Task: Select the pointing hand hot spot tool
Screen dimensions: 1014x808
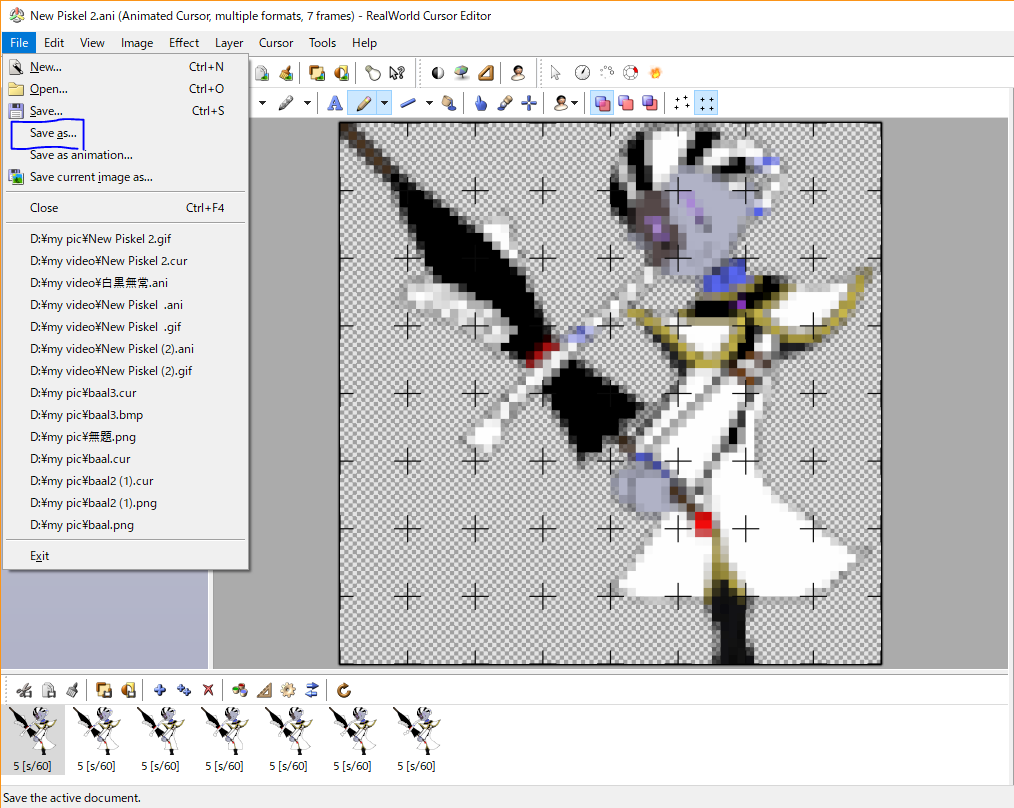Action: pos(480,103)
